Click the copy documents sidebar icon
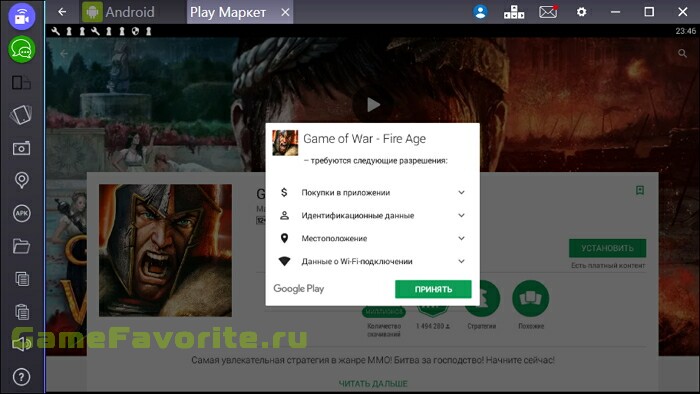Viewport: 700px width, 394px height. 22,279
